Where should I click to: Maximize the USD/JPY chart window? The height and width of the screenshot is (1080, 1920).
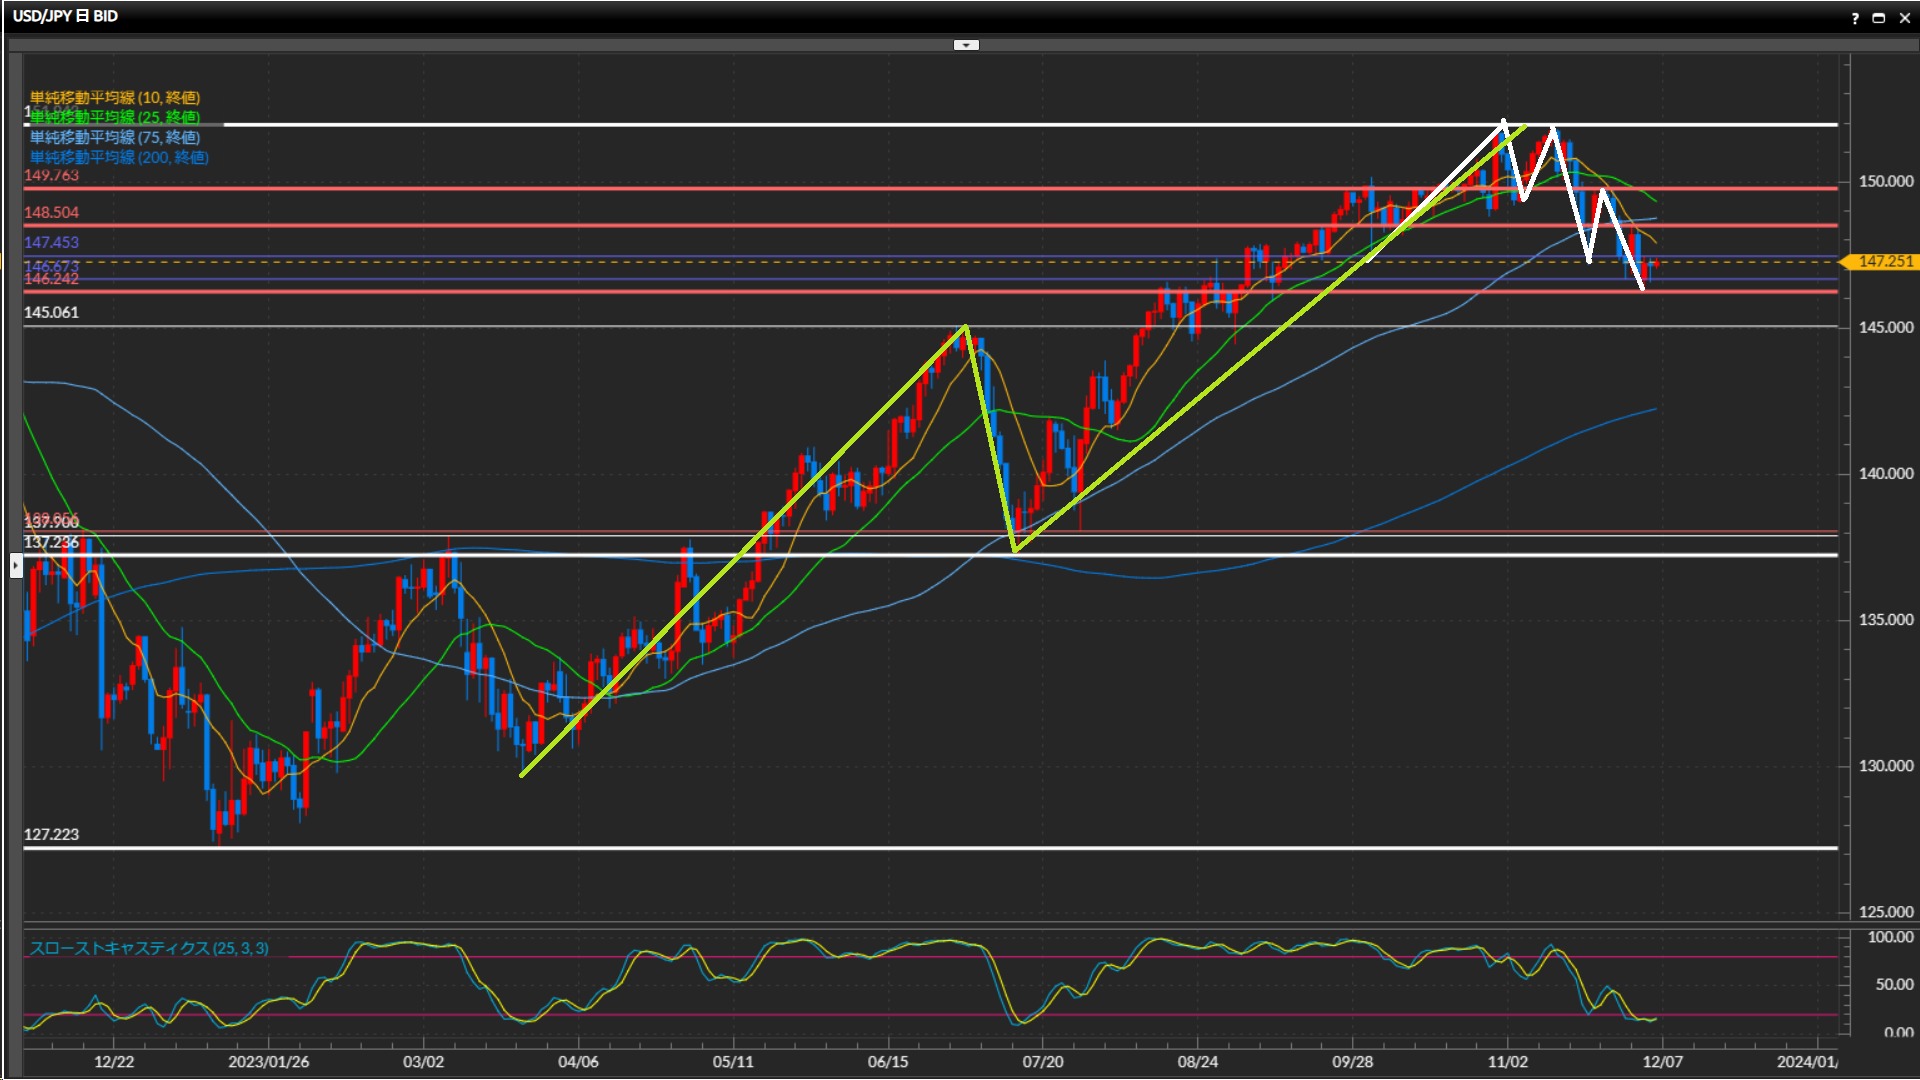click(1878, 18)
